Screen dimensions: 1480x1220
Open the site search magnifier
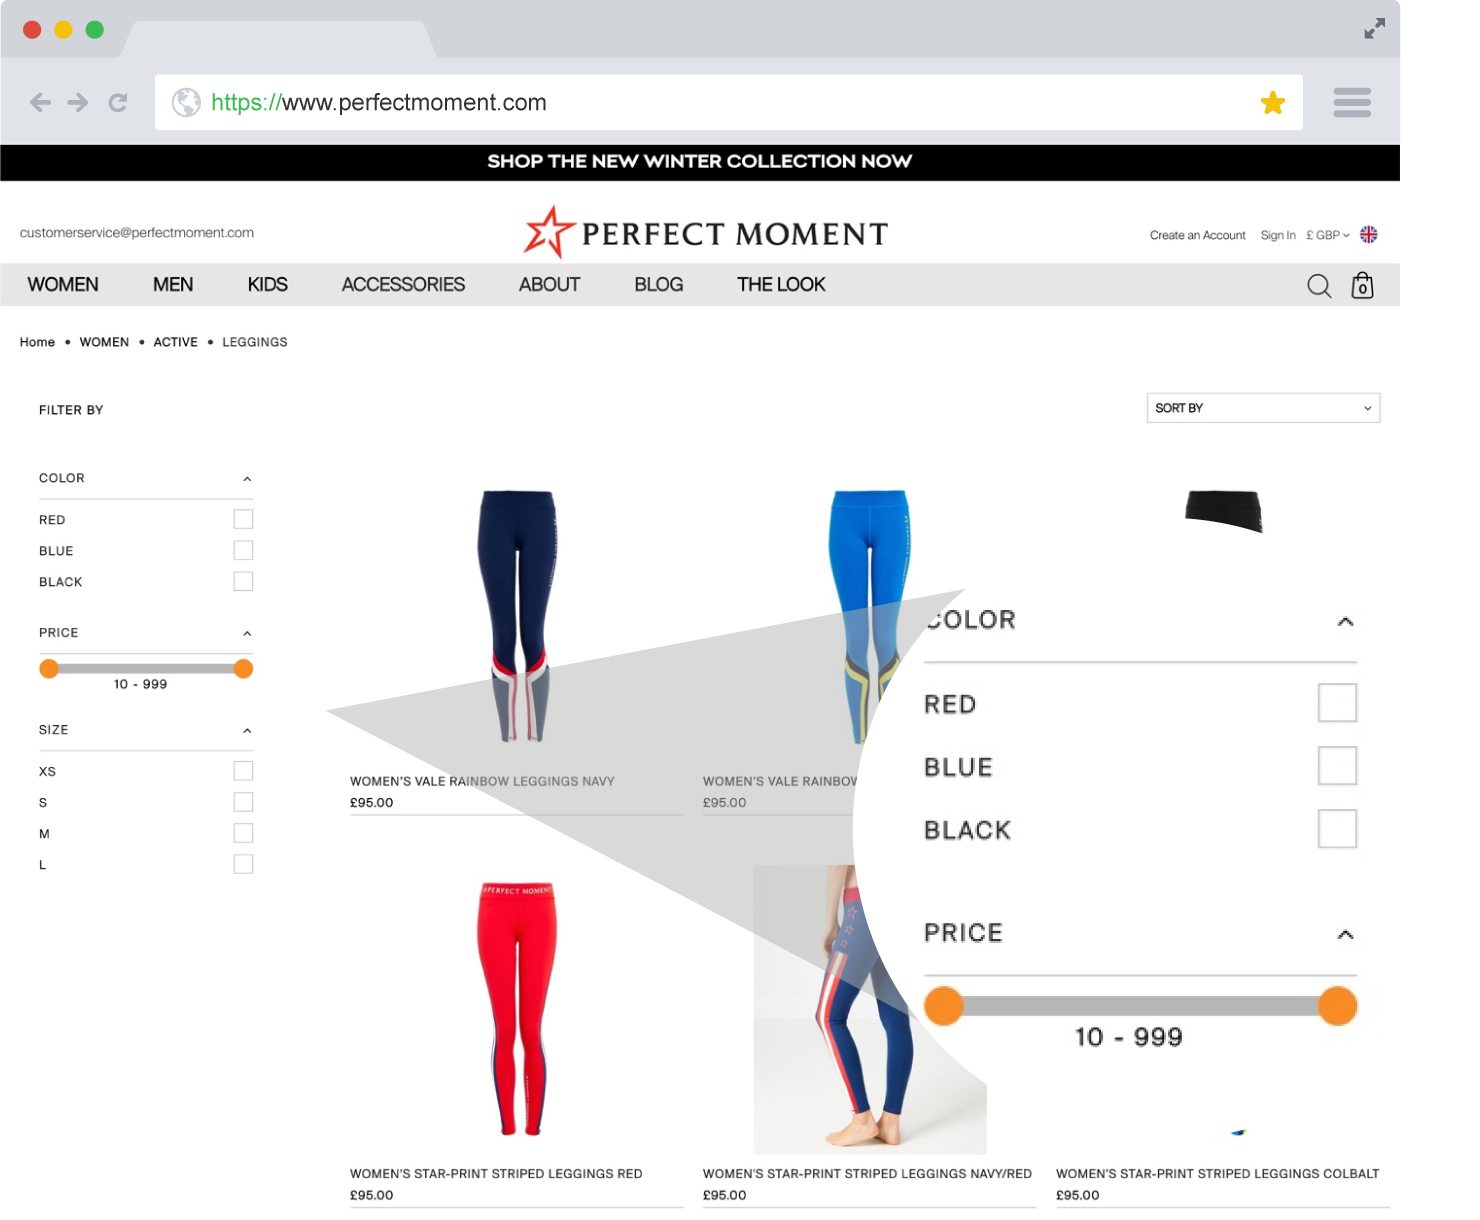[1319, 286]
